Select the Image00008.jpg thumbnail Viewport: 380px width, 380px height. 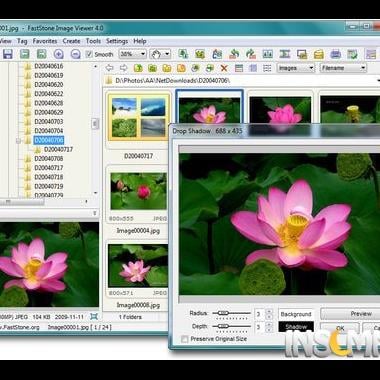[x=138, y=266]
